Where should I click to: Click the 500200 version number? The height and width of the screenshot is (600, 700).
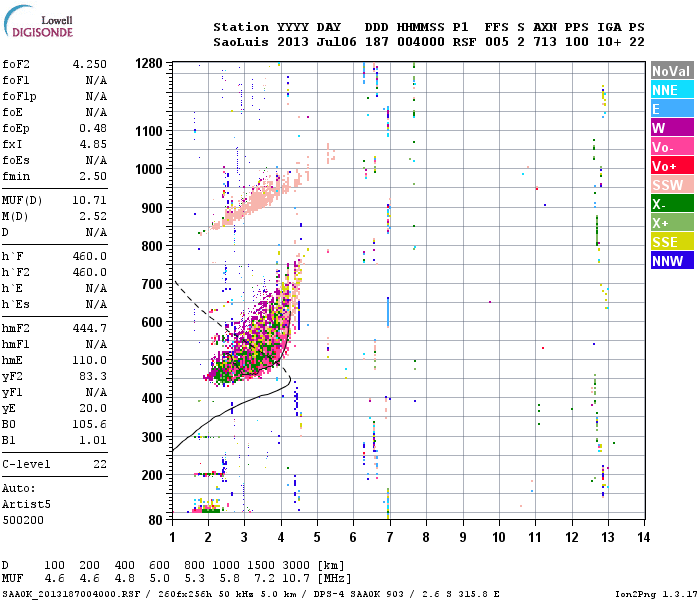pos(23,520)
